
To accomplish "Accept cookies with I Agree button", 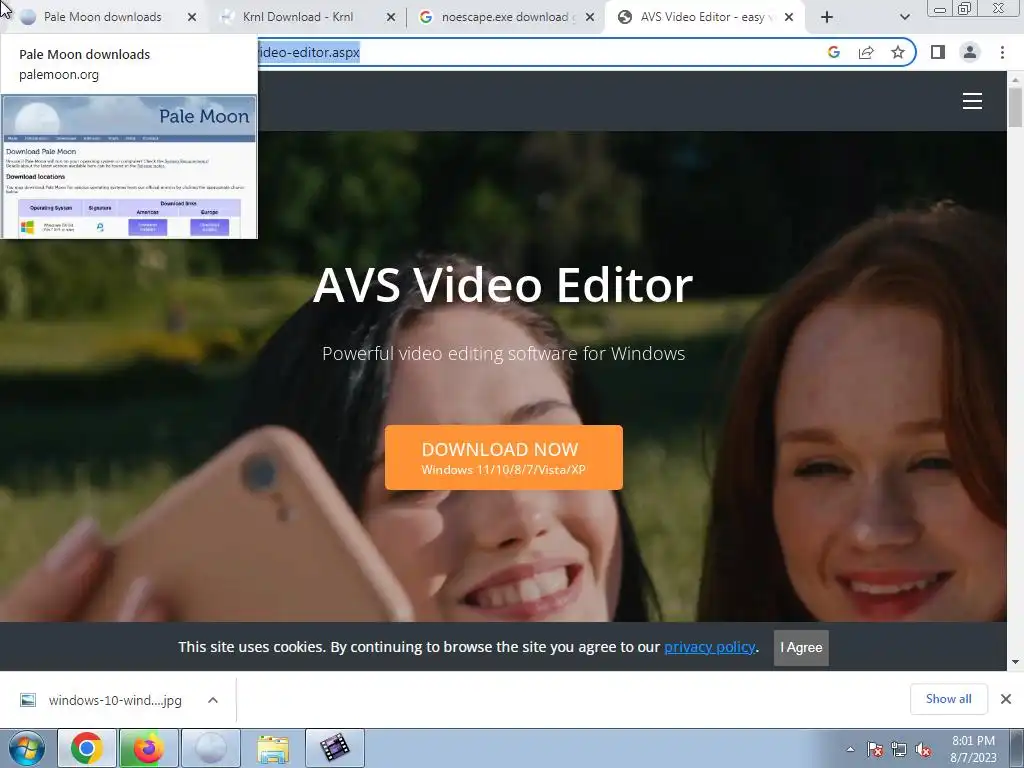I will (x=801, y=647).
